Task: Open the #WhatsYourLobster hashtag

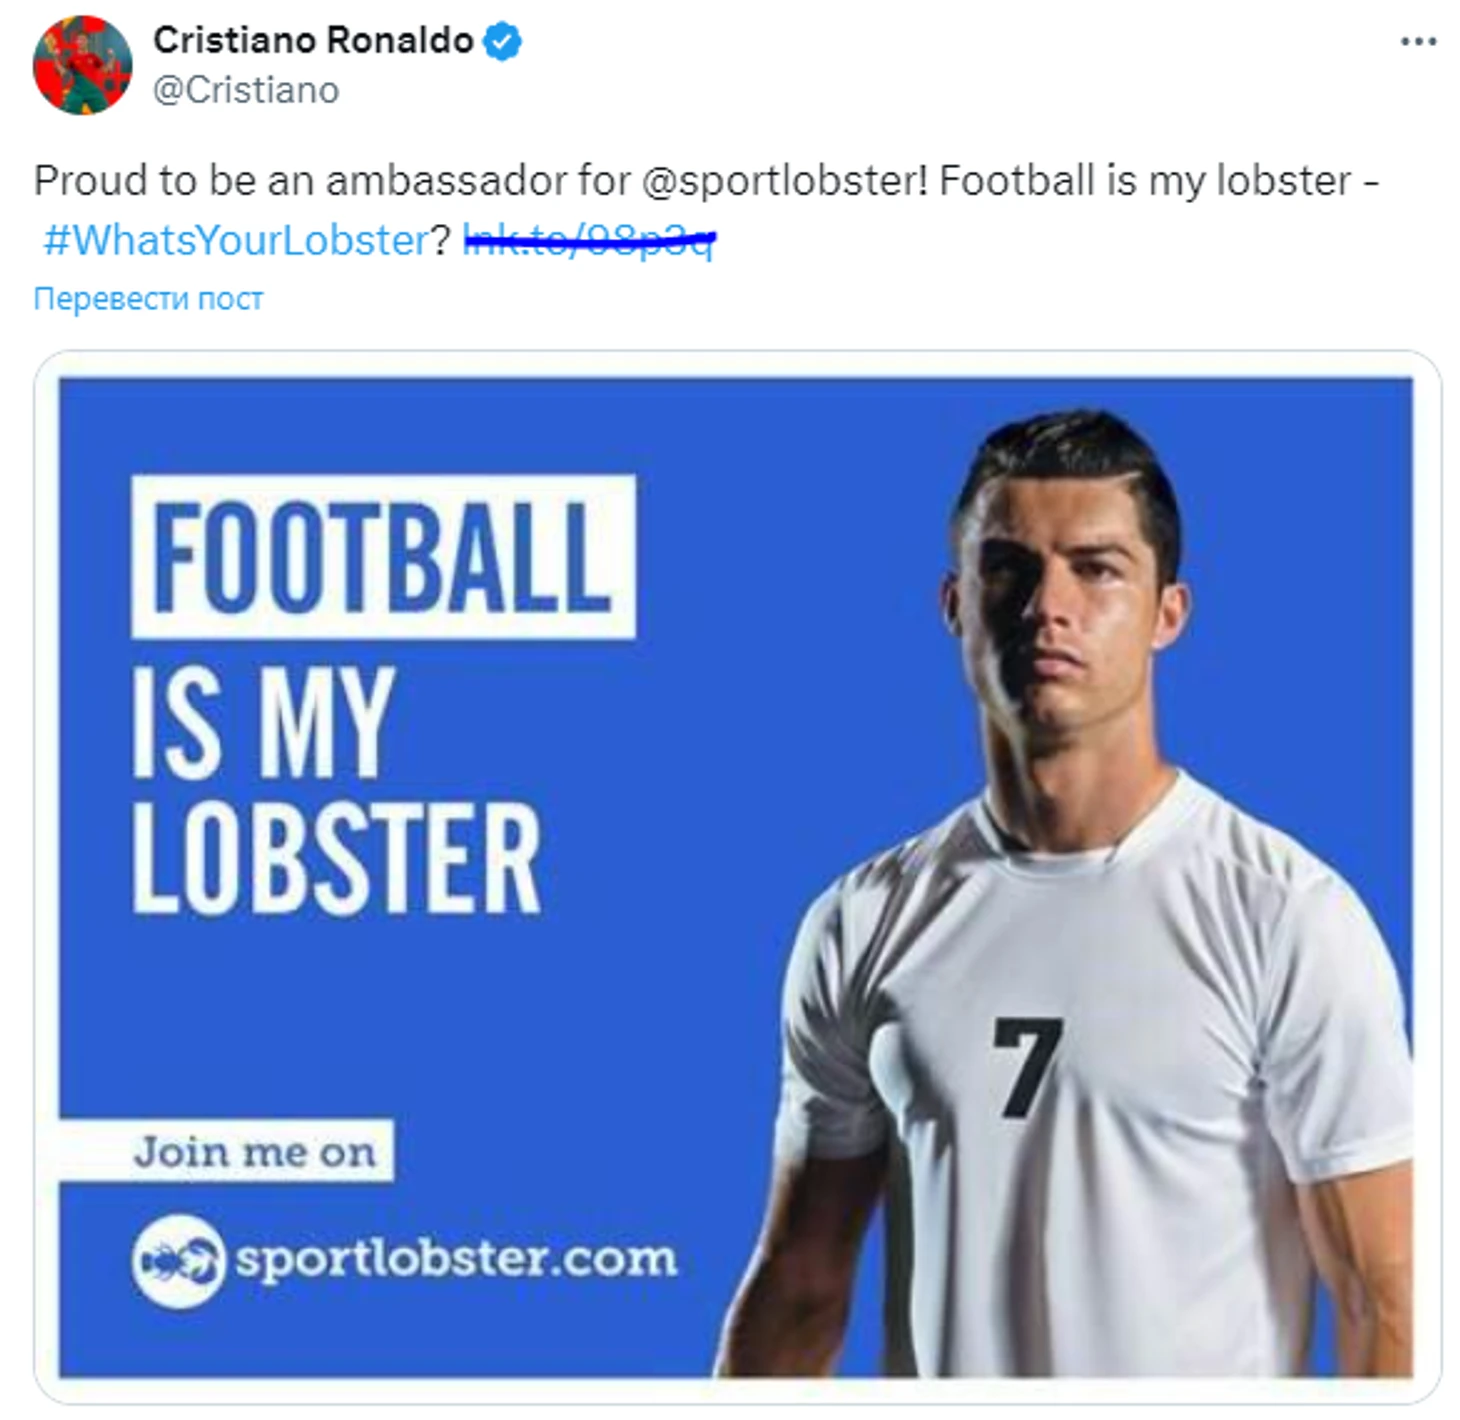Action: click(236, 241)
